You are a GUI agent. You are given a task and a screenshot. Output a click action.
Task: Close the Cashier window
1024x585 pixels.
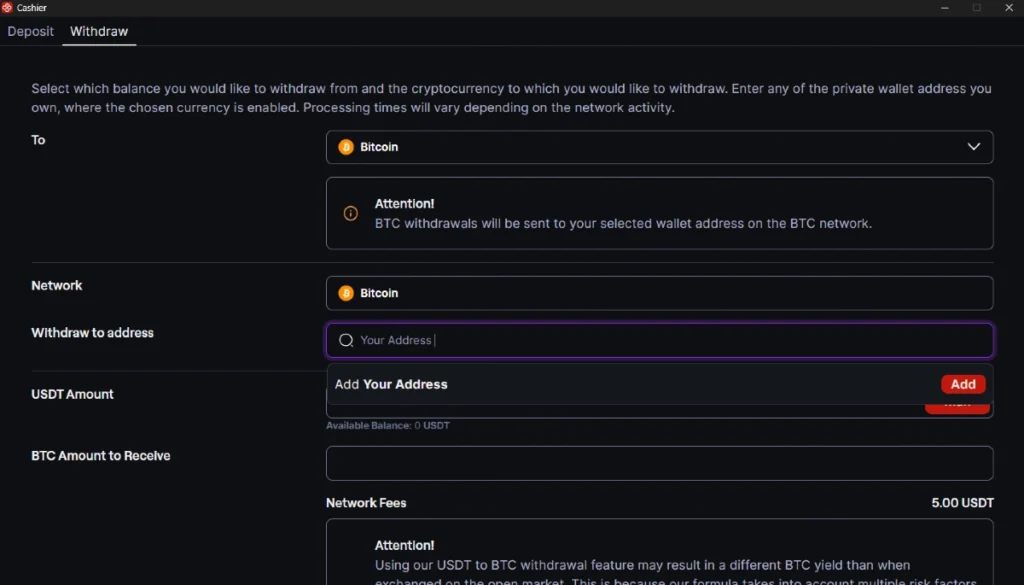tap(1008, 8)
